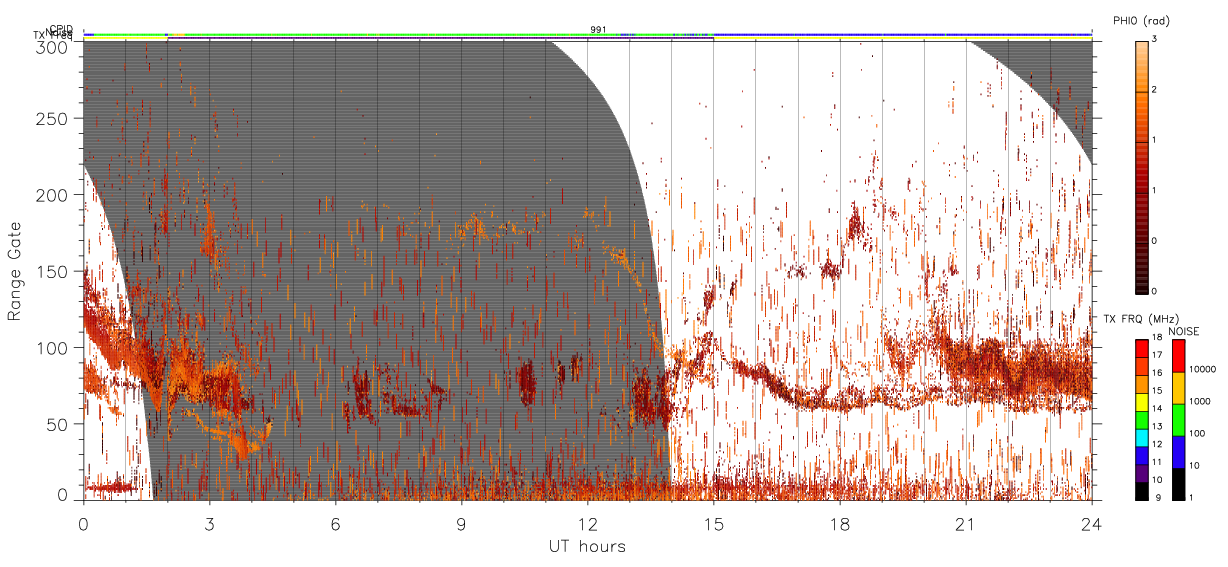
Task: Click the '3' tick on the UT hours axis
Action: [x=210, y=523]
